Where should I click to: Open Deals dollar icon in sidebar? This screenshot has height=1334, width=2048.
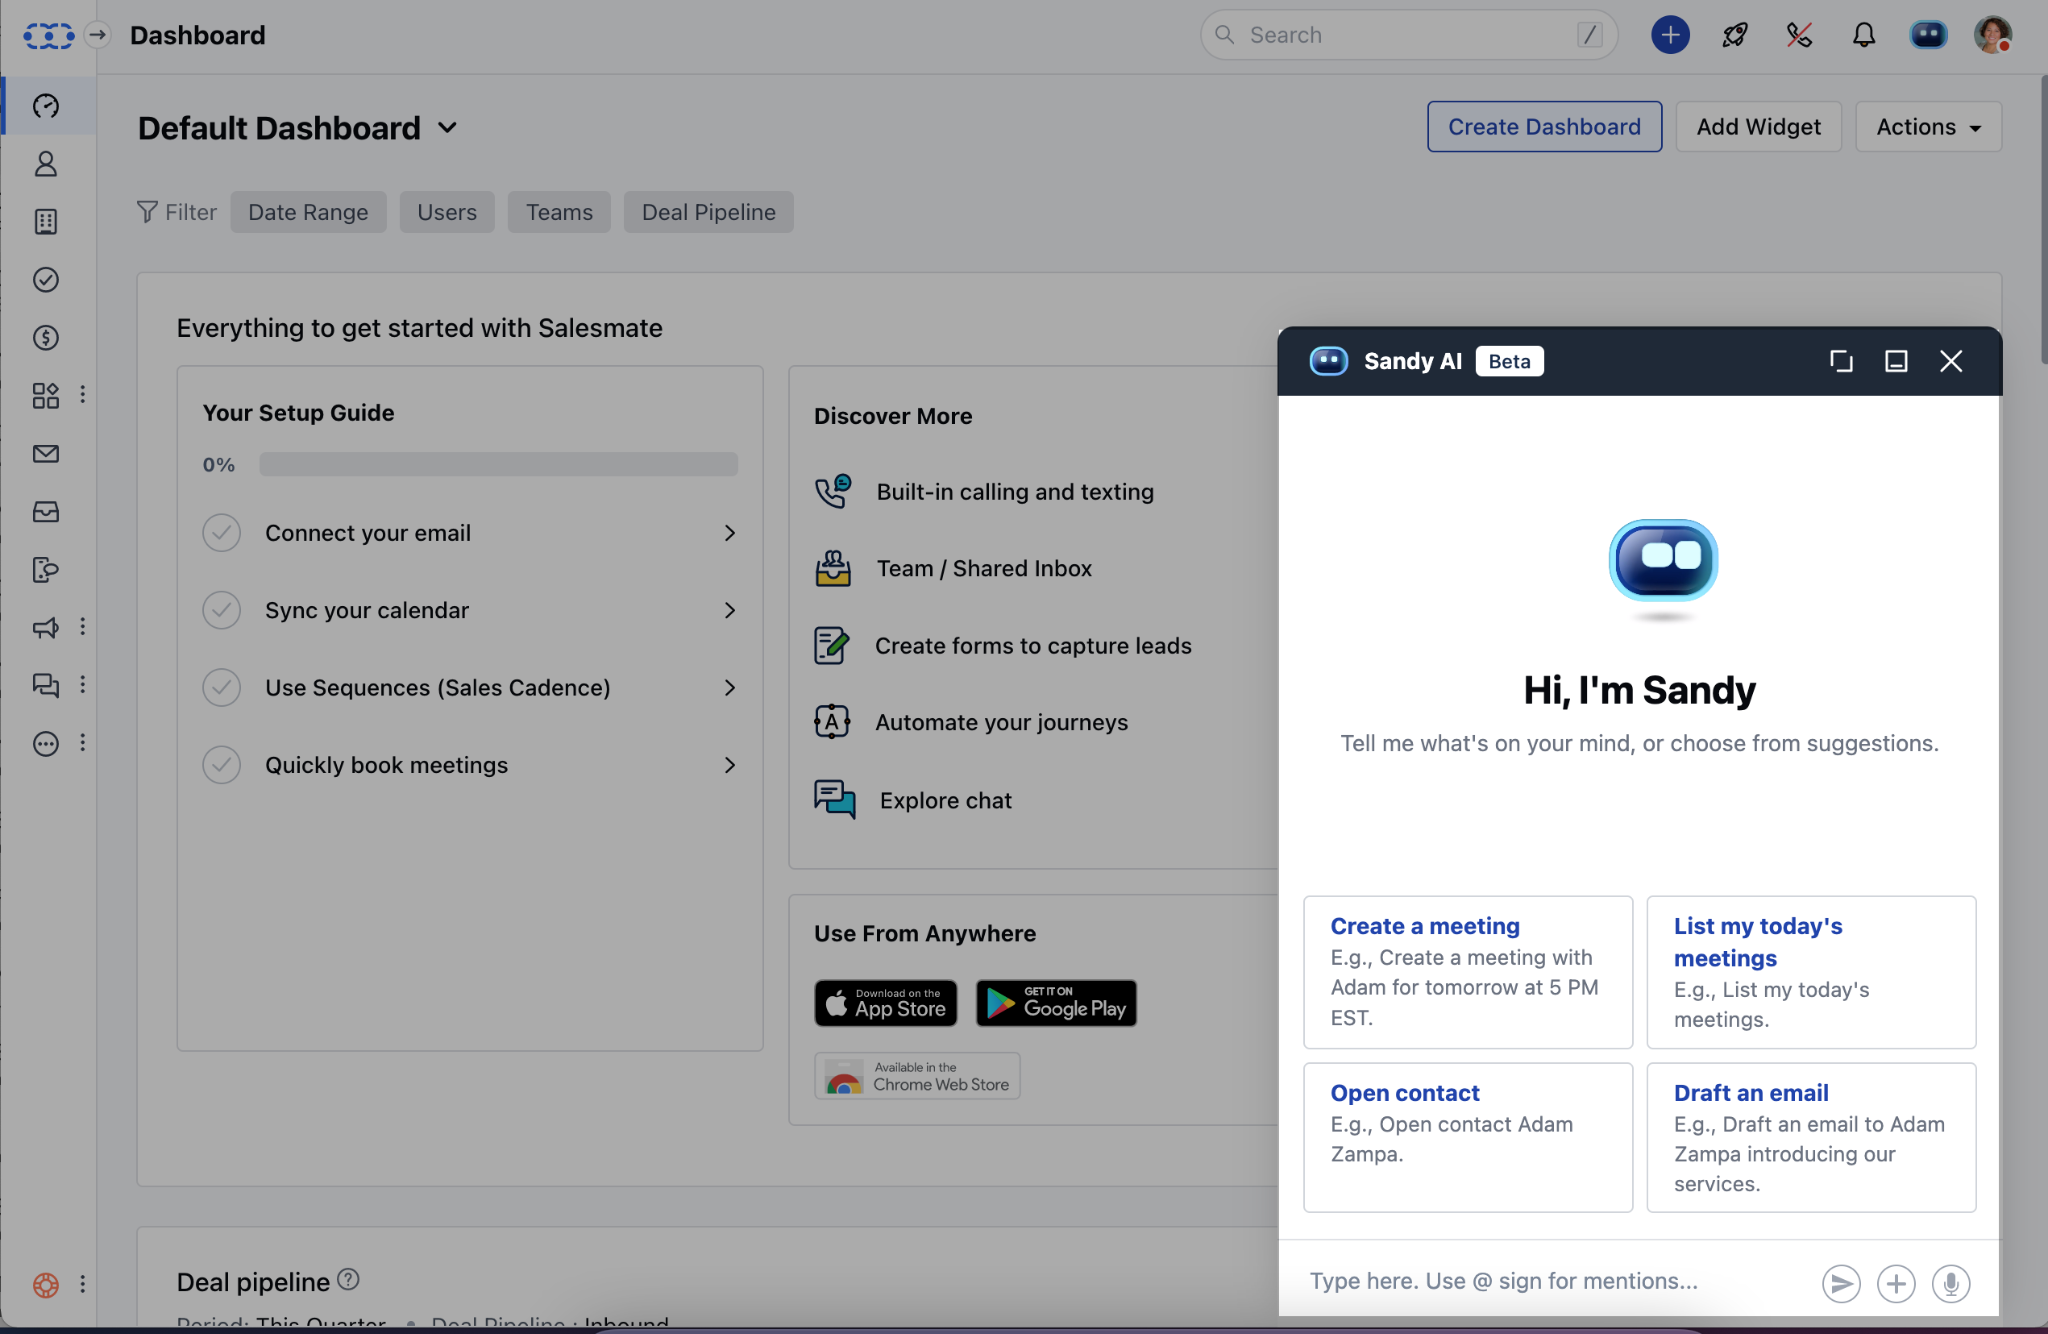pos(46,338)
